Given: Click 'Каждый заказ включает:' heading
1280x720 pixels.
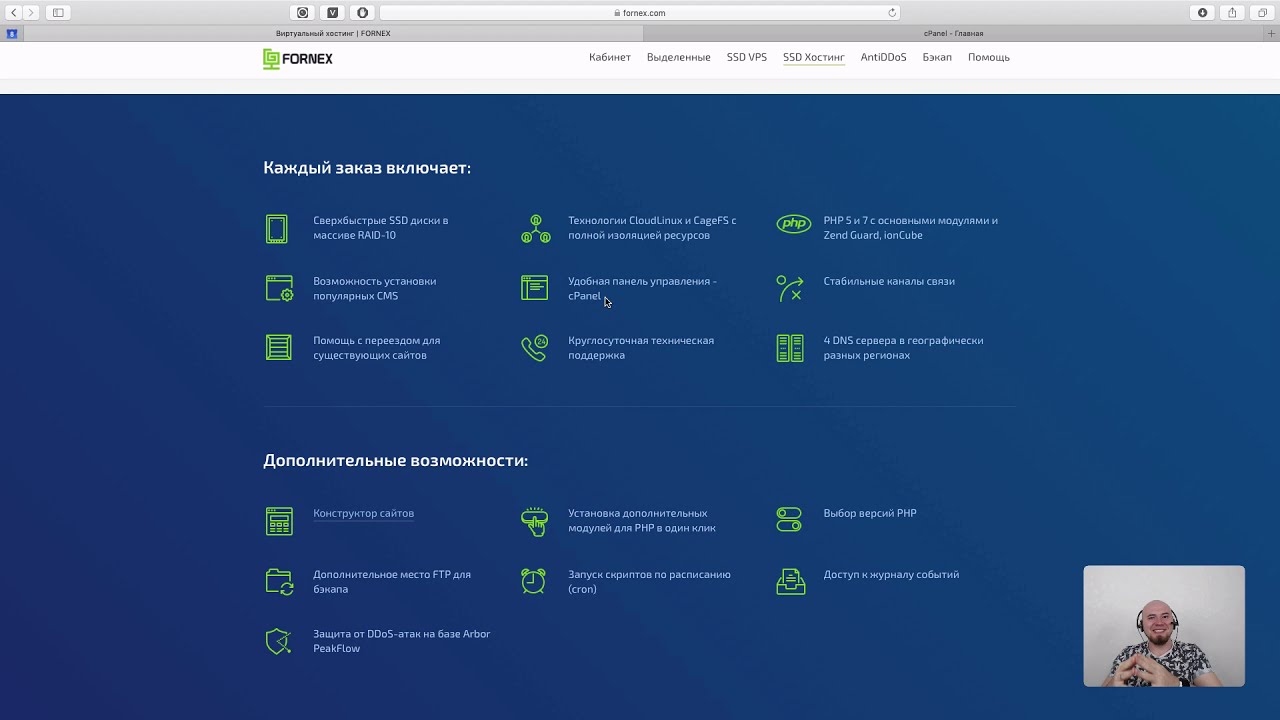Looking at the screenshot, I should tap(367, 167).
